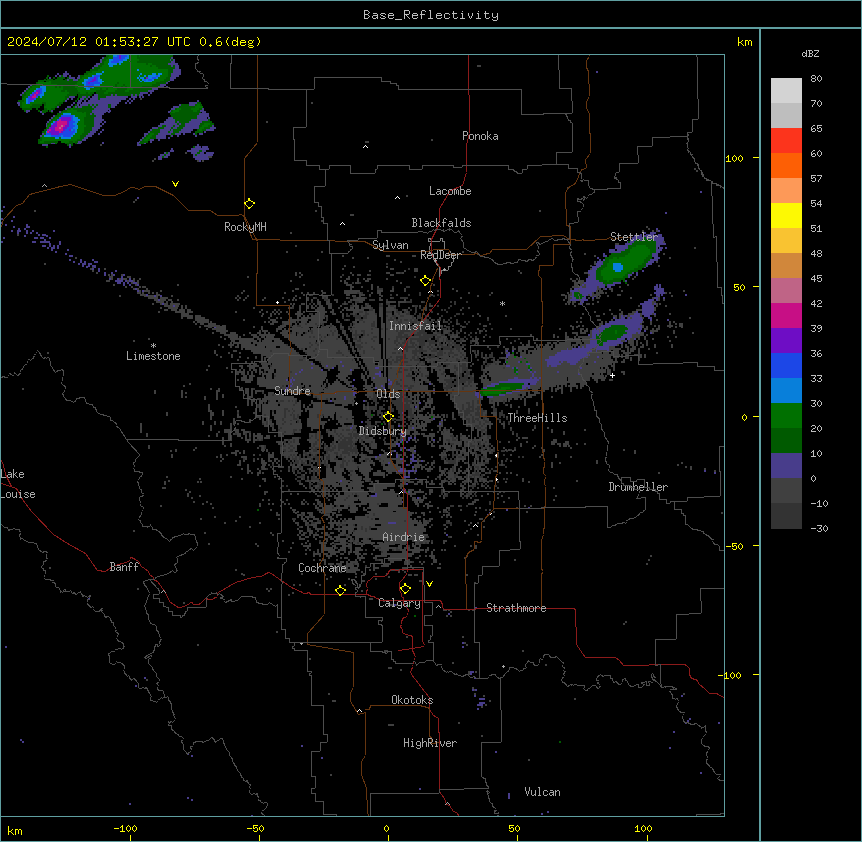The height and width of the screenshot is (842, 862).
Task: Click the Blackfalds label
Action: pyautogui.click(x=441, y=223)
